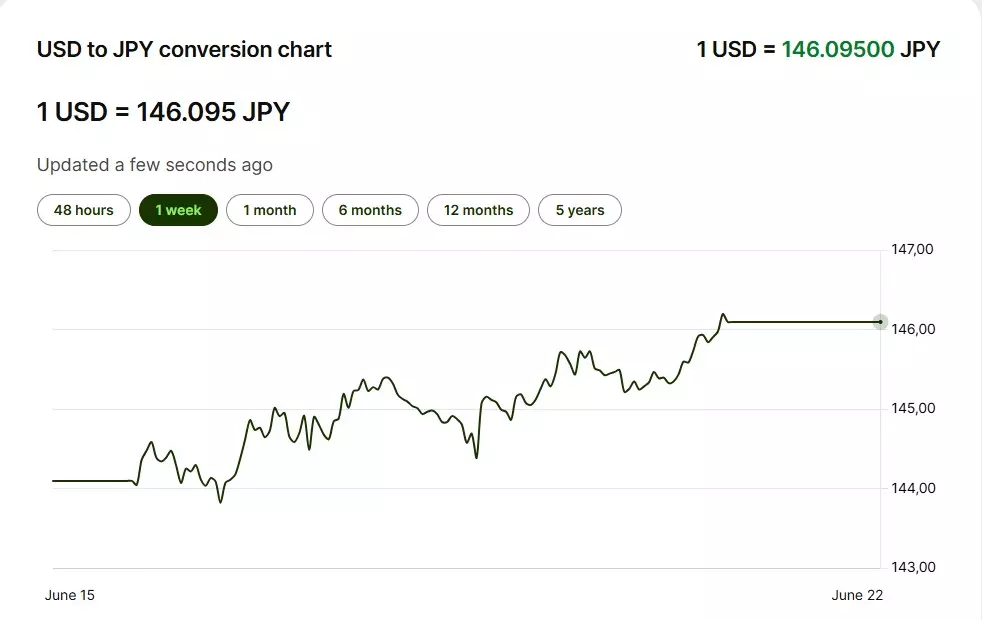The height and width of the screenshot is (620, 982).
Task: Click the June 15 date label
Action: pos(70,595)
